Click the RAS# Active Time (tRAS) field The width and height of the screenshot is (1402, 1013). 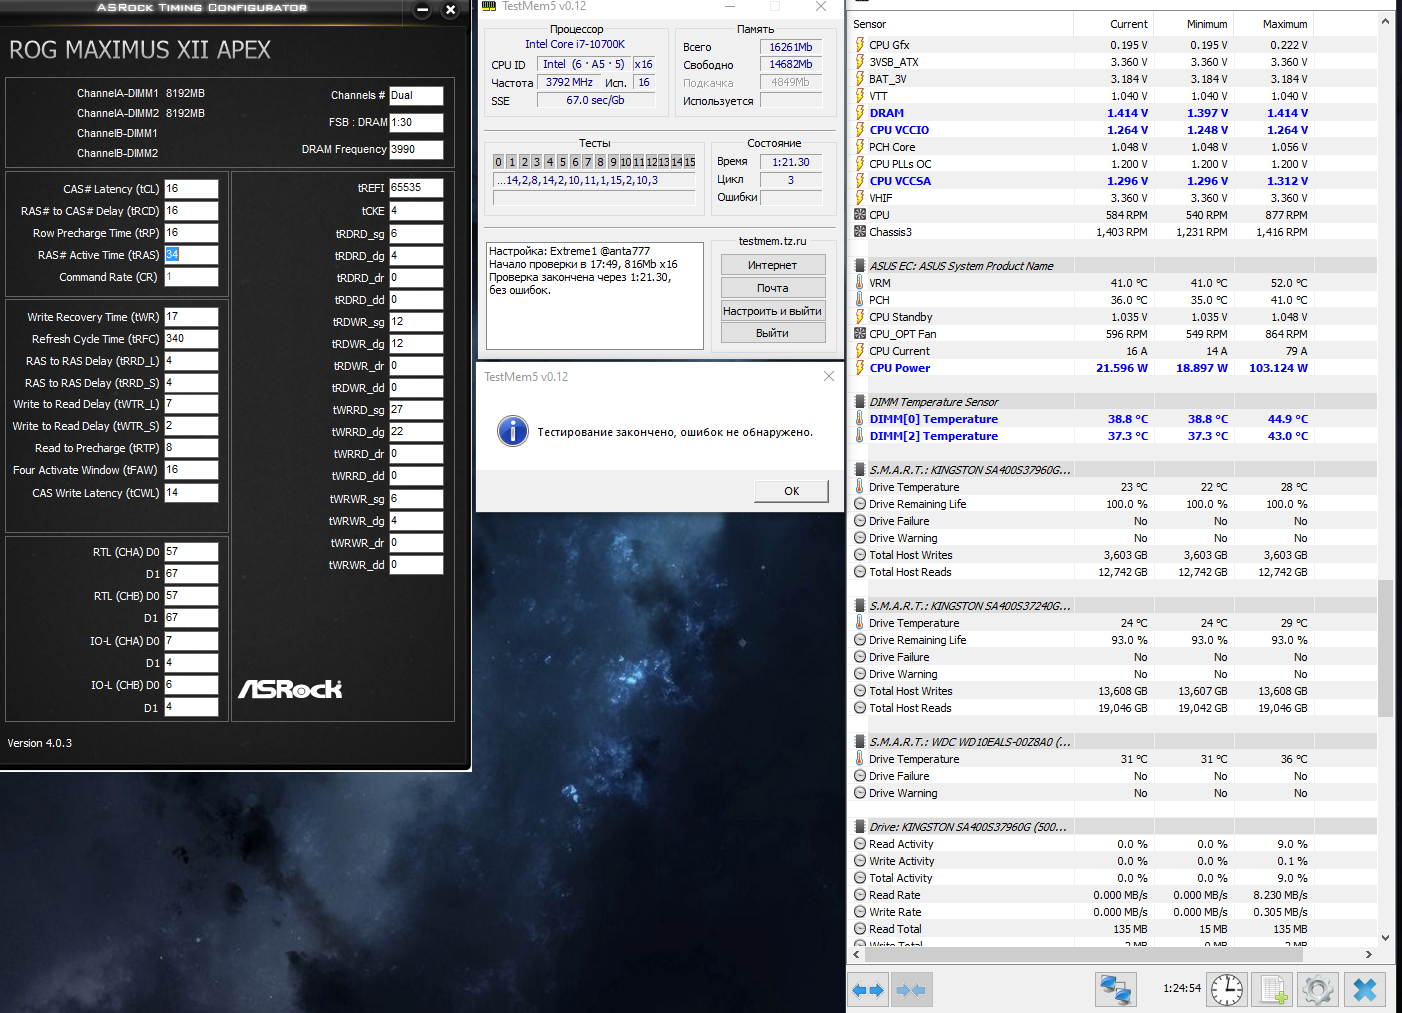(x=191, y=255)
